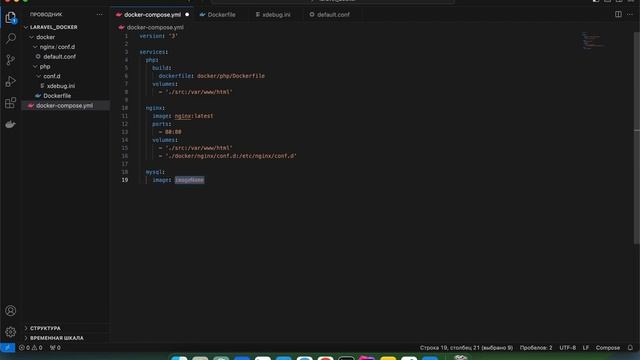Open the Manage settings gear
Viewport: 640px width, 360px height.
[x=11, y=332]
